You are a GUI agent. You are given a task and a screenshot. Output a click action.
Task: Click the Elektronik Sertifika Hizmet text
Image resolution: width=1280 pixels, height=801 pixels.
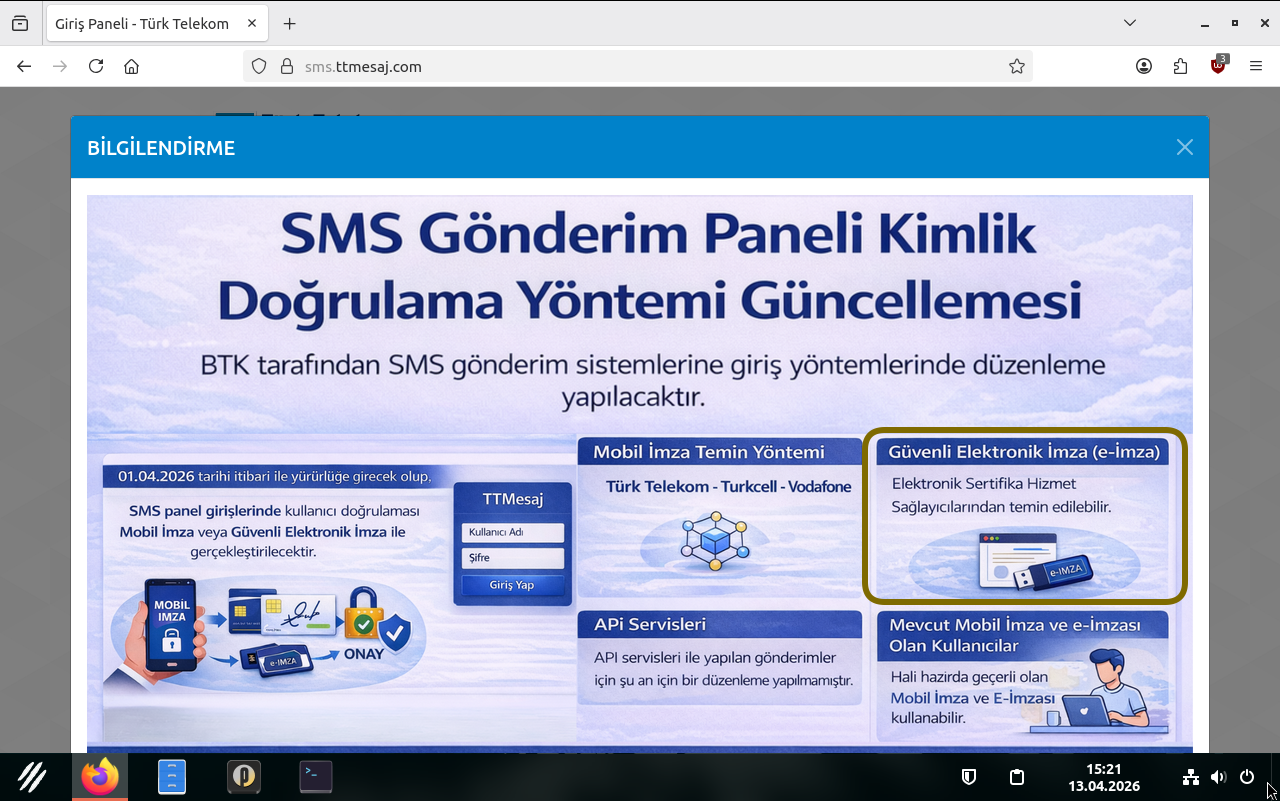(x=983, y=483)
